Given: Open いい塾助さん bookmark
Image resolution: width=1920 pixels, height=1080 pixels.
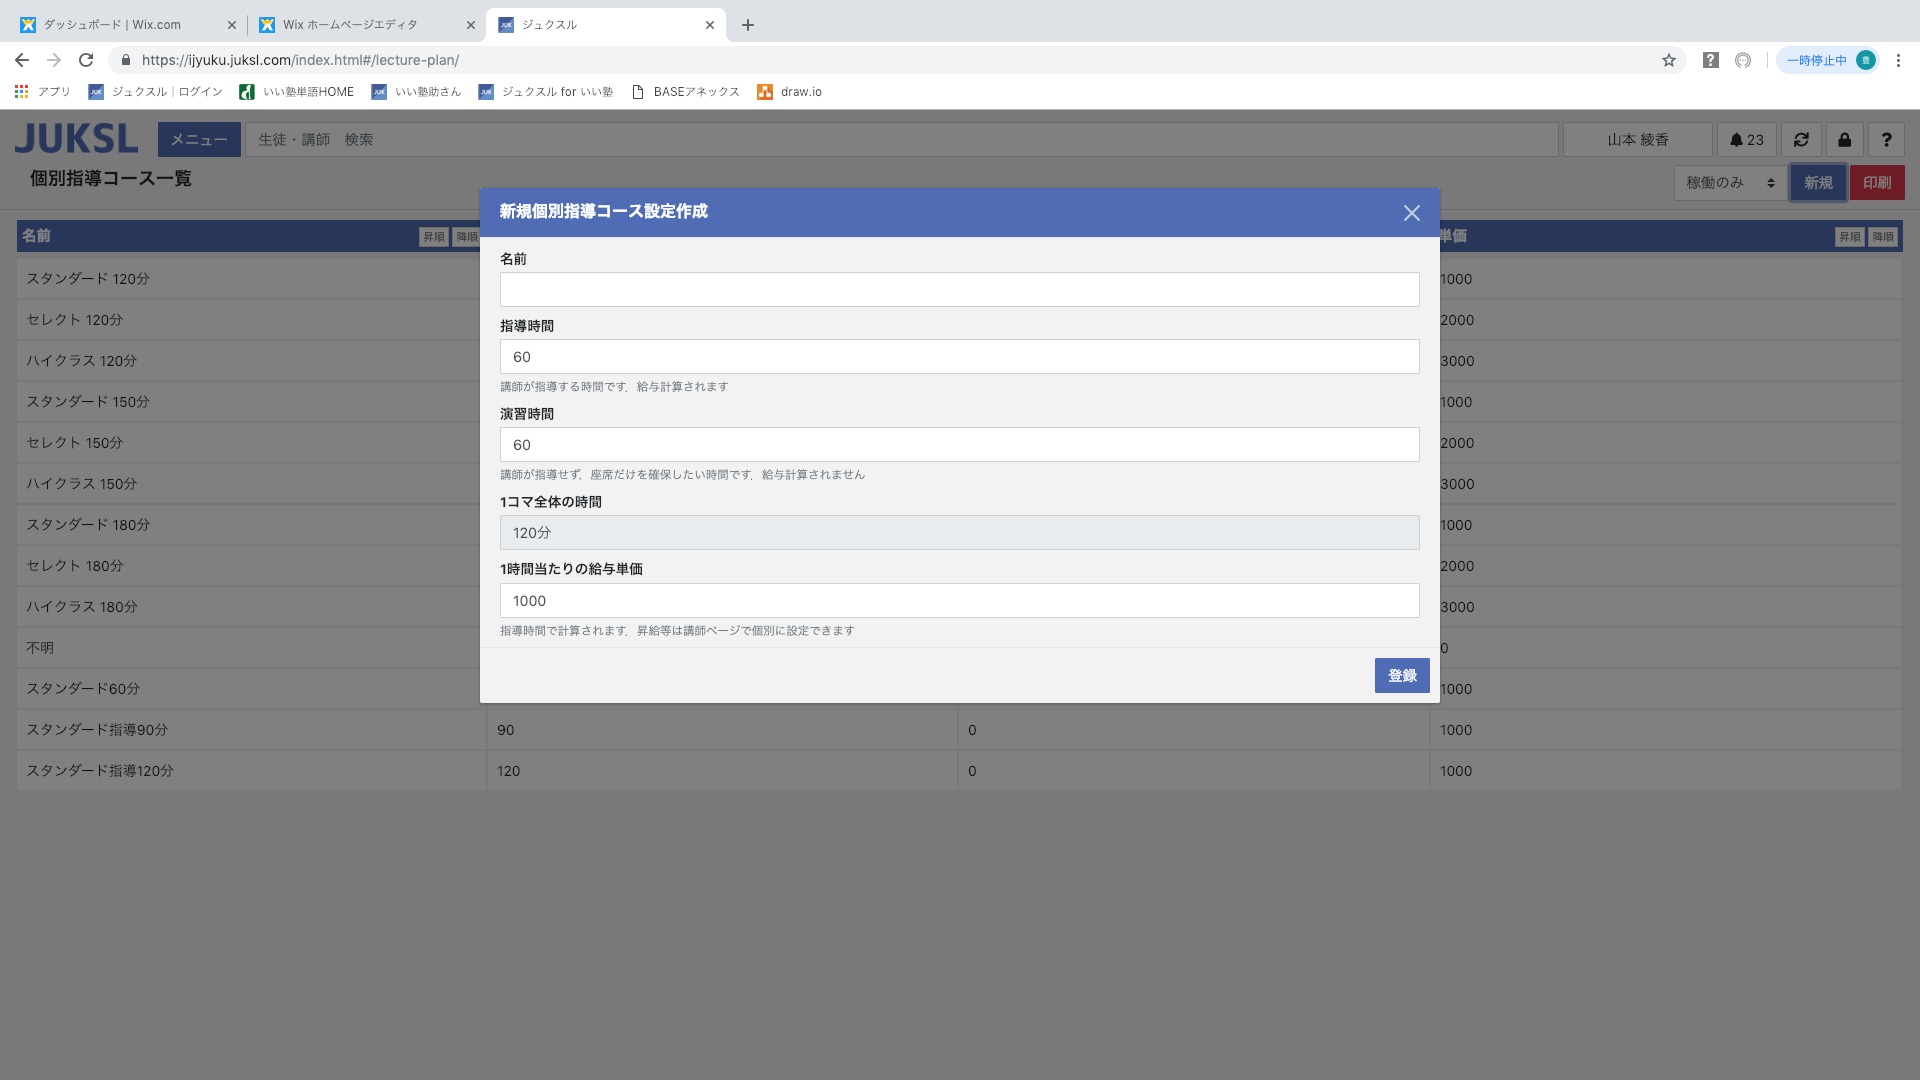Looking at the screenshot, I should [417, 92].
